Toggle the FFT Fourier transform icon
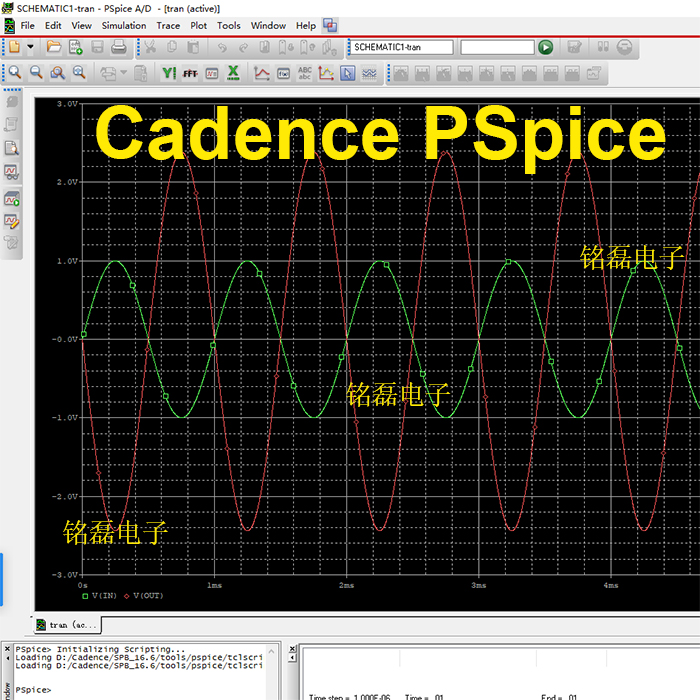Viewport: 700px width, 700px height. 190,74
